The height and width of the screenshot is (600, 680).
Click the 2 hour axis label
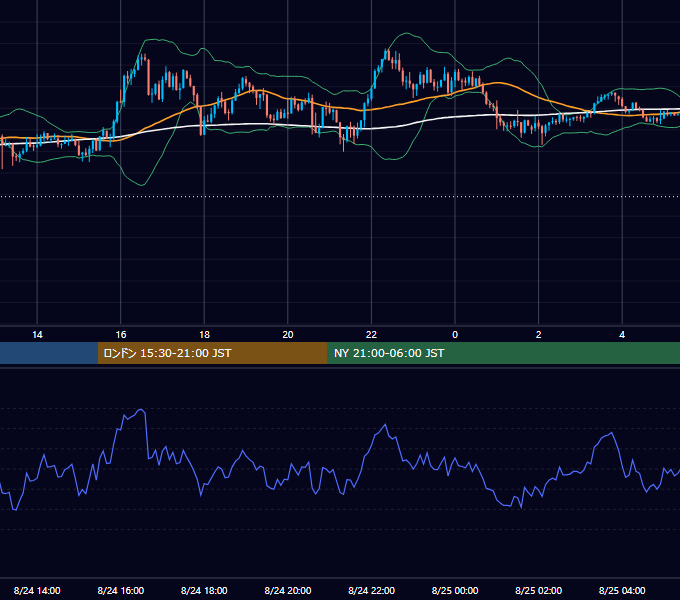point(539,335)
